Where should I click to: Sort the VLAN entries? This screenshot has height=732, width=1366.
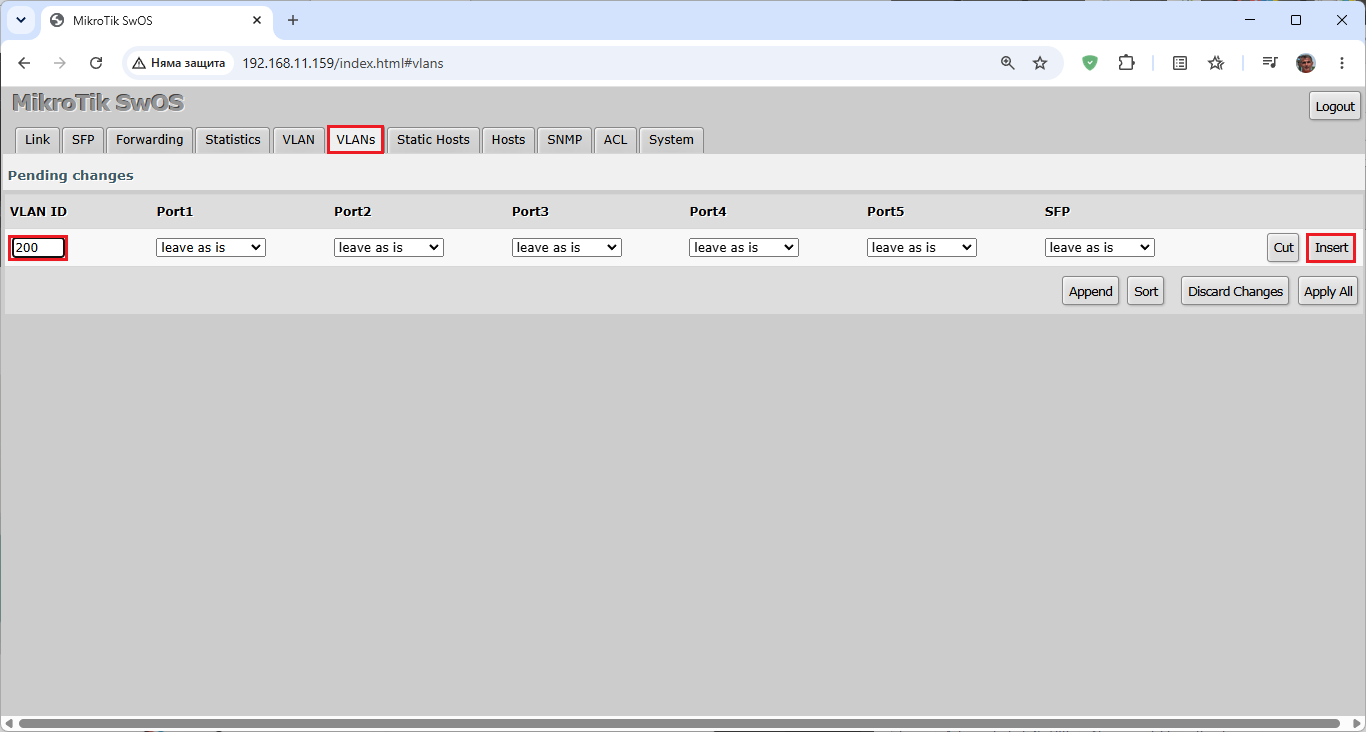(1146, 291)
